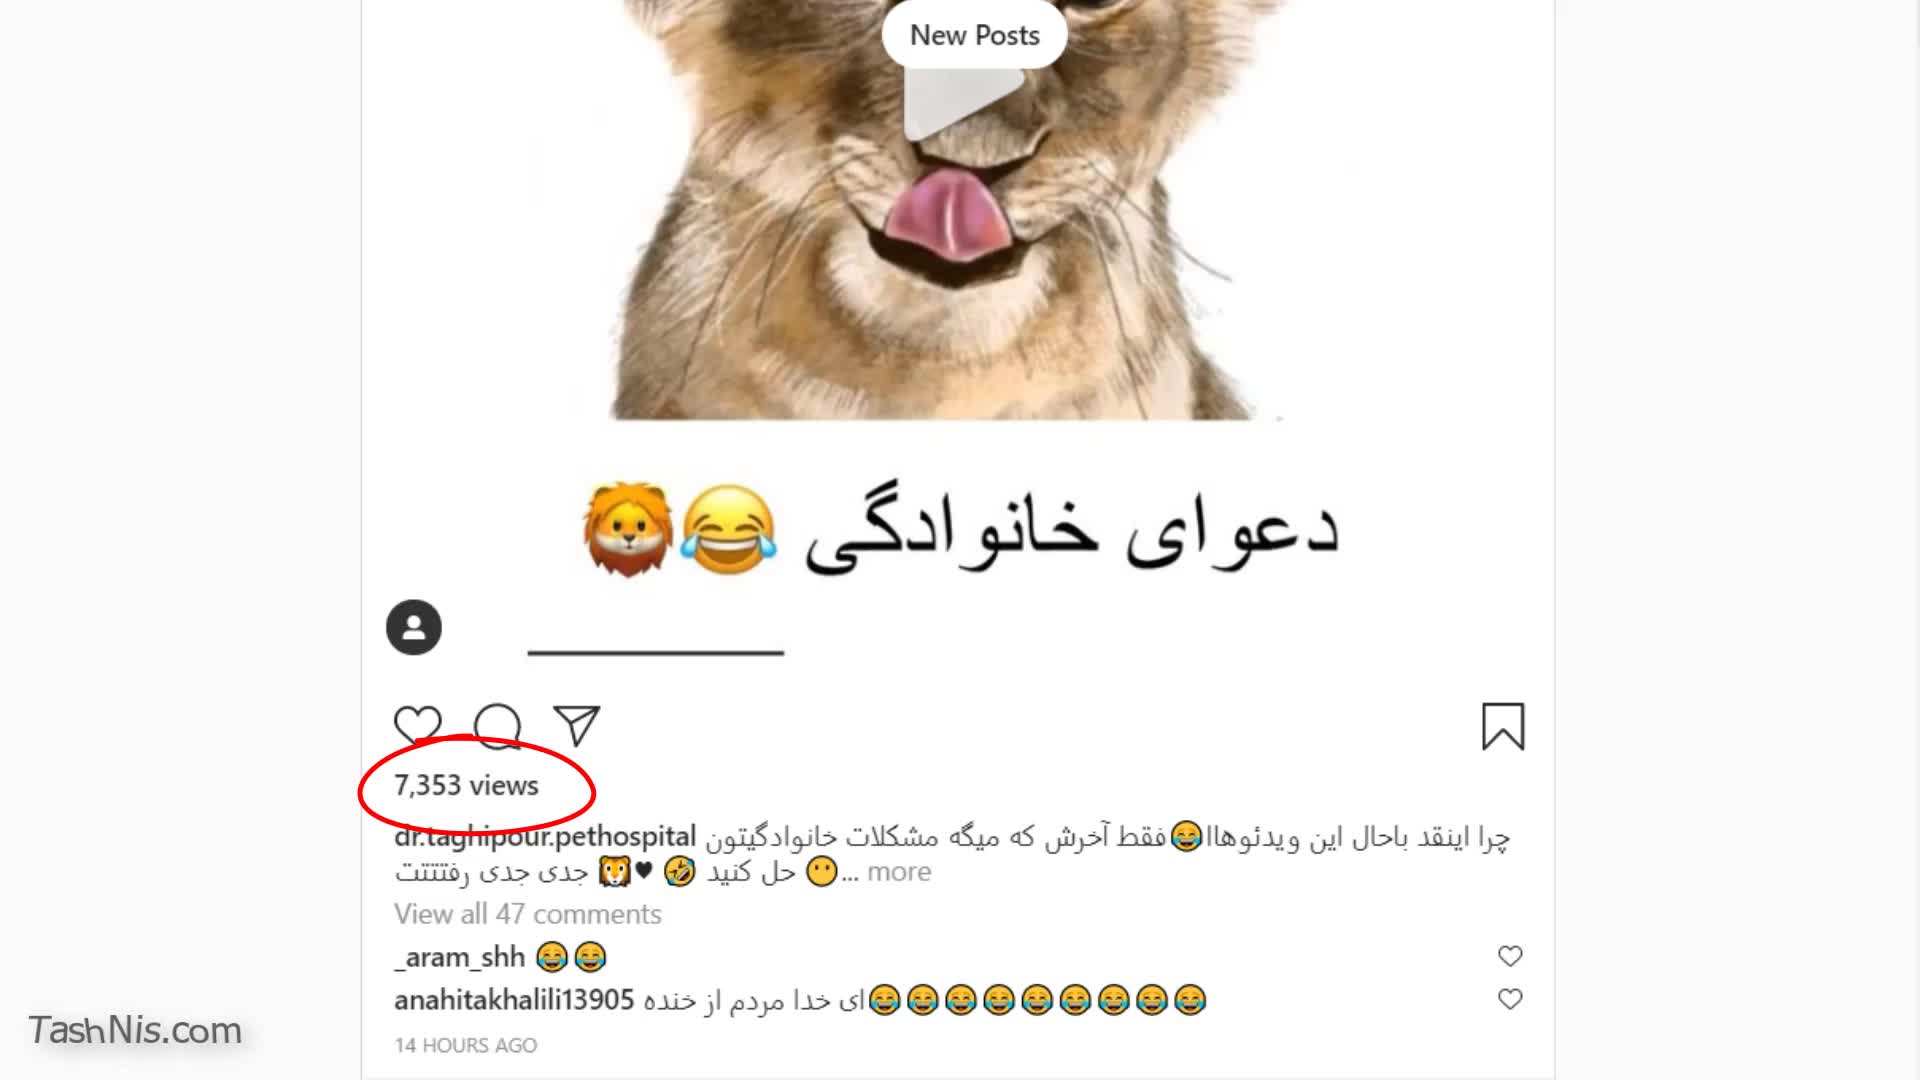The image size is (1920, 1080).
Task: Click the TashNis.com watermark
Action: tap(135, 1031)
